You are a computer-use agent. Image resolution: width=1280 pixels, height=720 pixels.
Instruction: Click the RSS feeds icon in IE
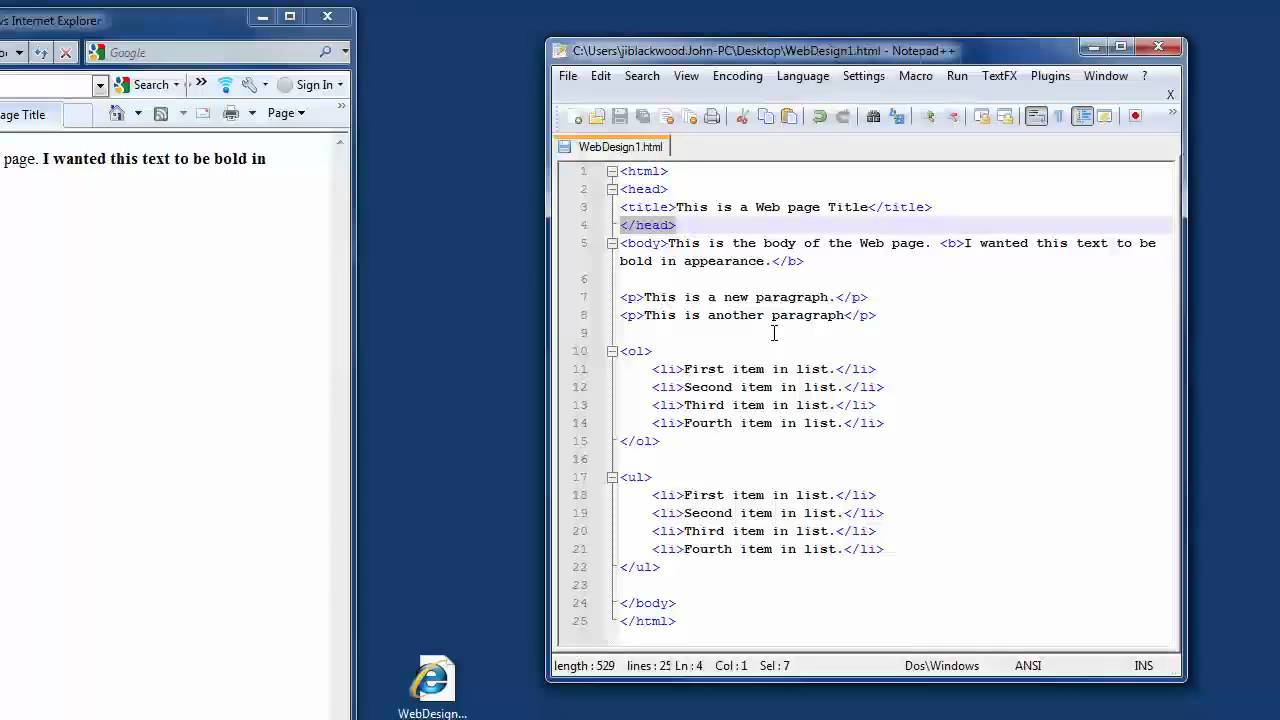coord(160,113)
